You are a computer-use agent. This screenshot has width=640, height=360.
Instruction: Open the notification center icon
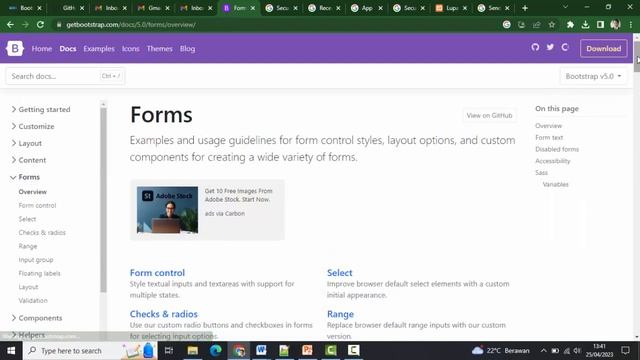(x=625, y=350)
